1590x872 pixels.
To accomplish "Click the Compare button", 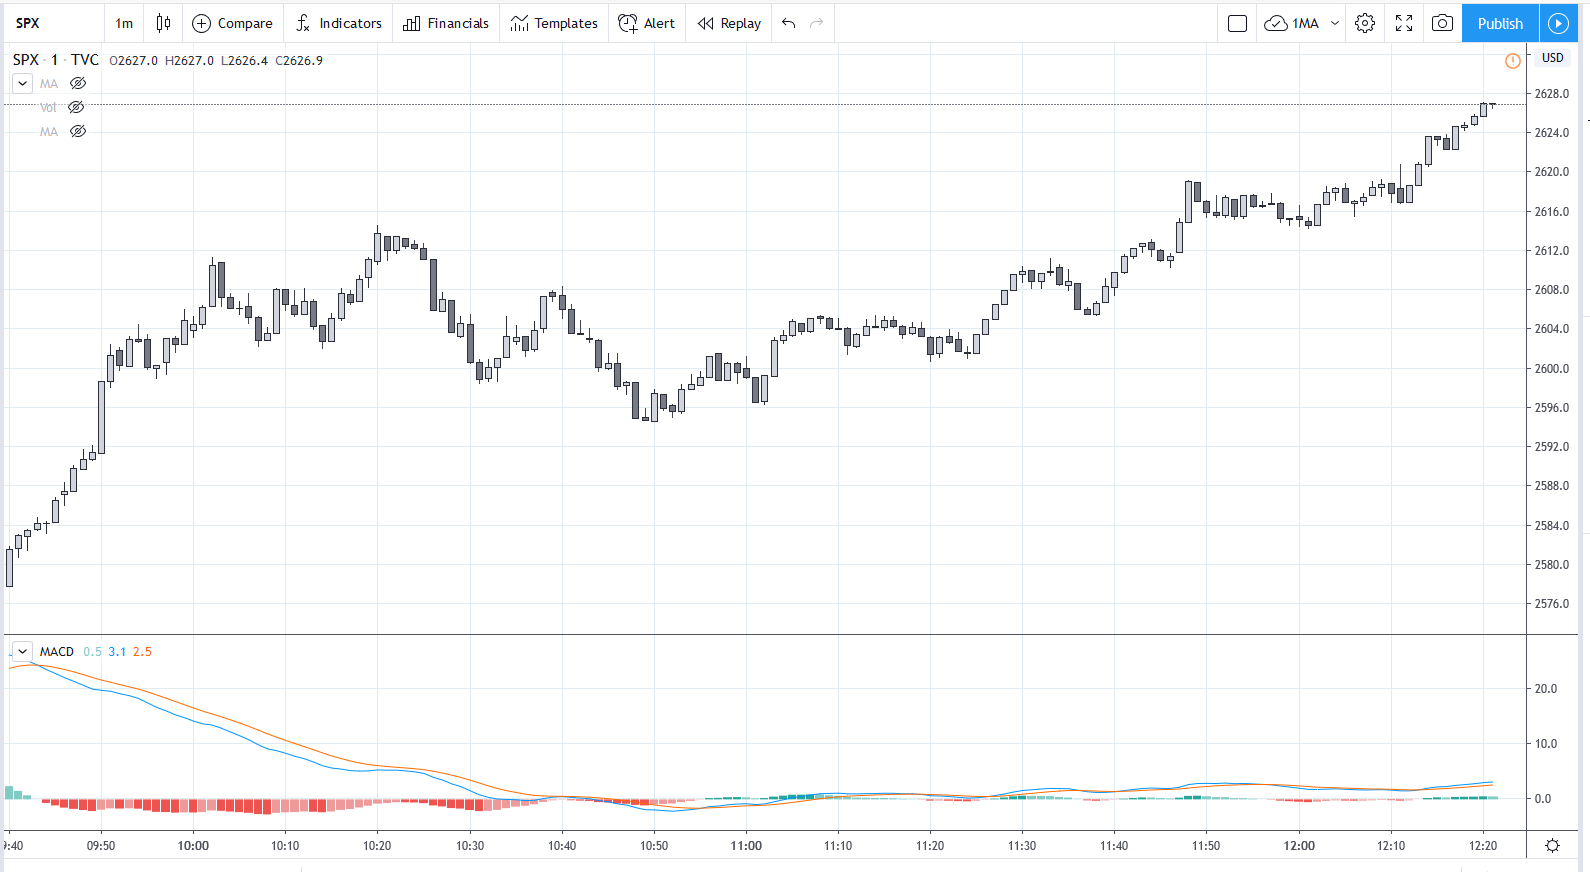I will (232, 23).
